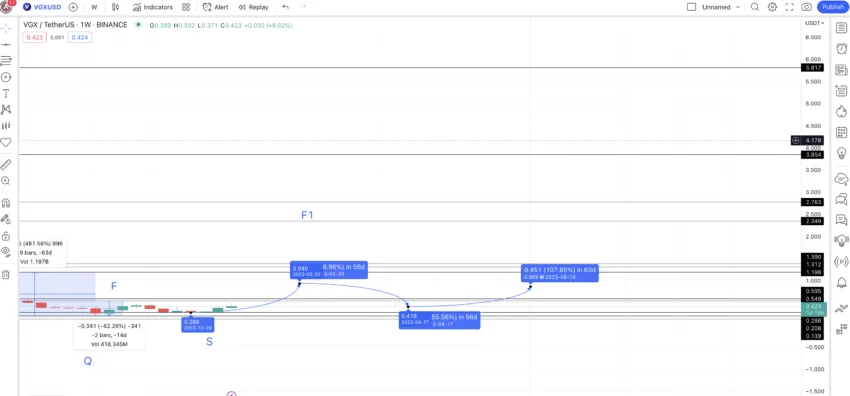850x396 pixels.
Task: Open the order panel icon below the bell
Action: [x=841, y=309]
